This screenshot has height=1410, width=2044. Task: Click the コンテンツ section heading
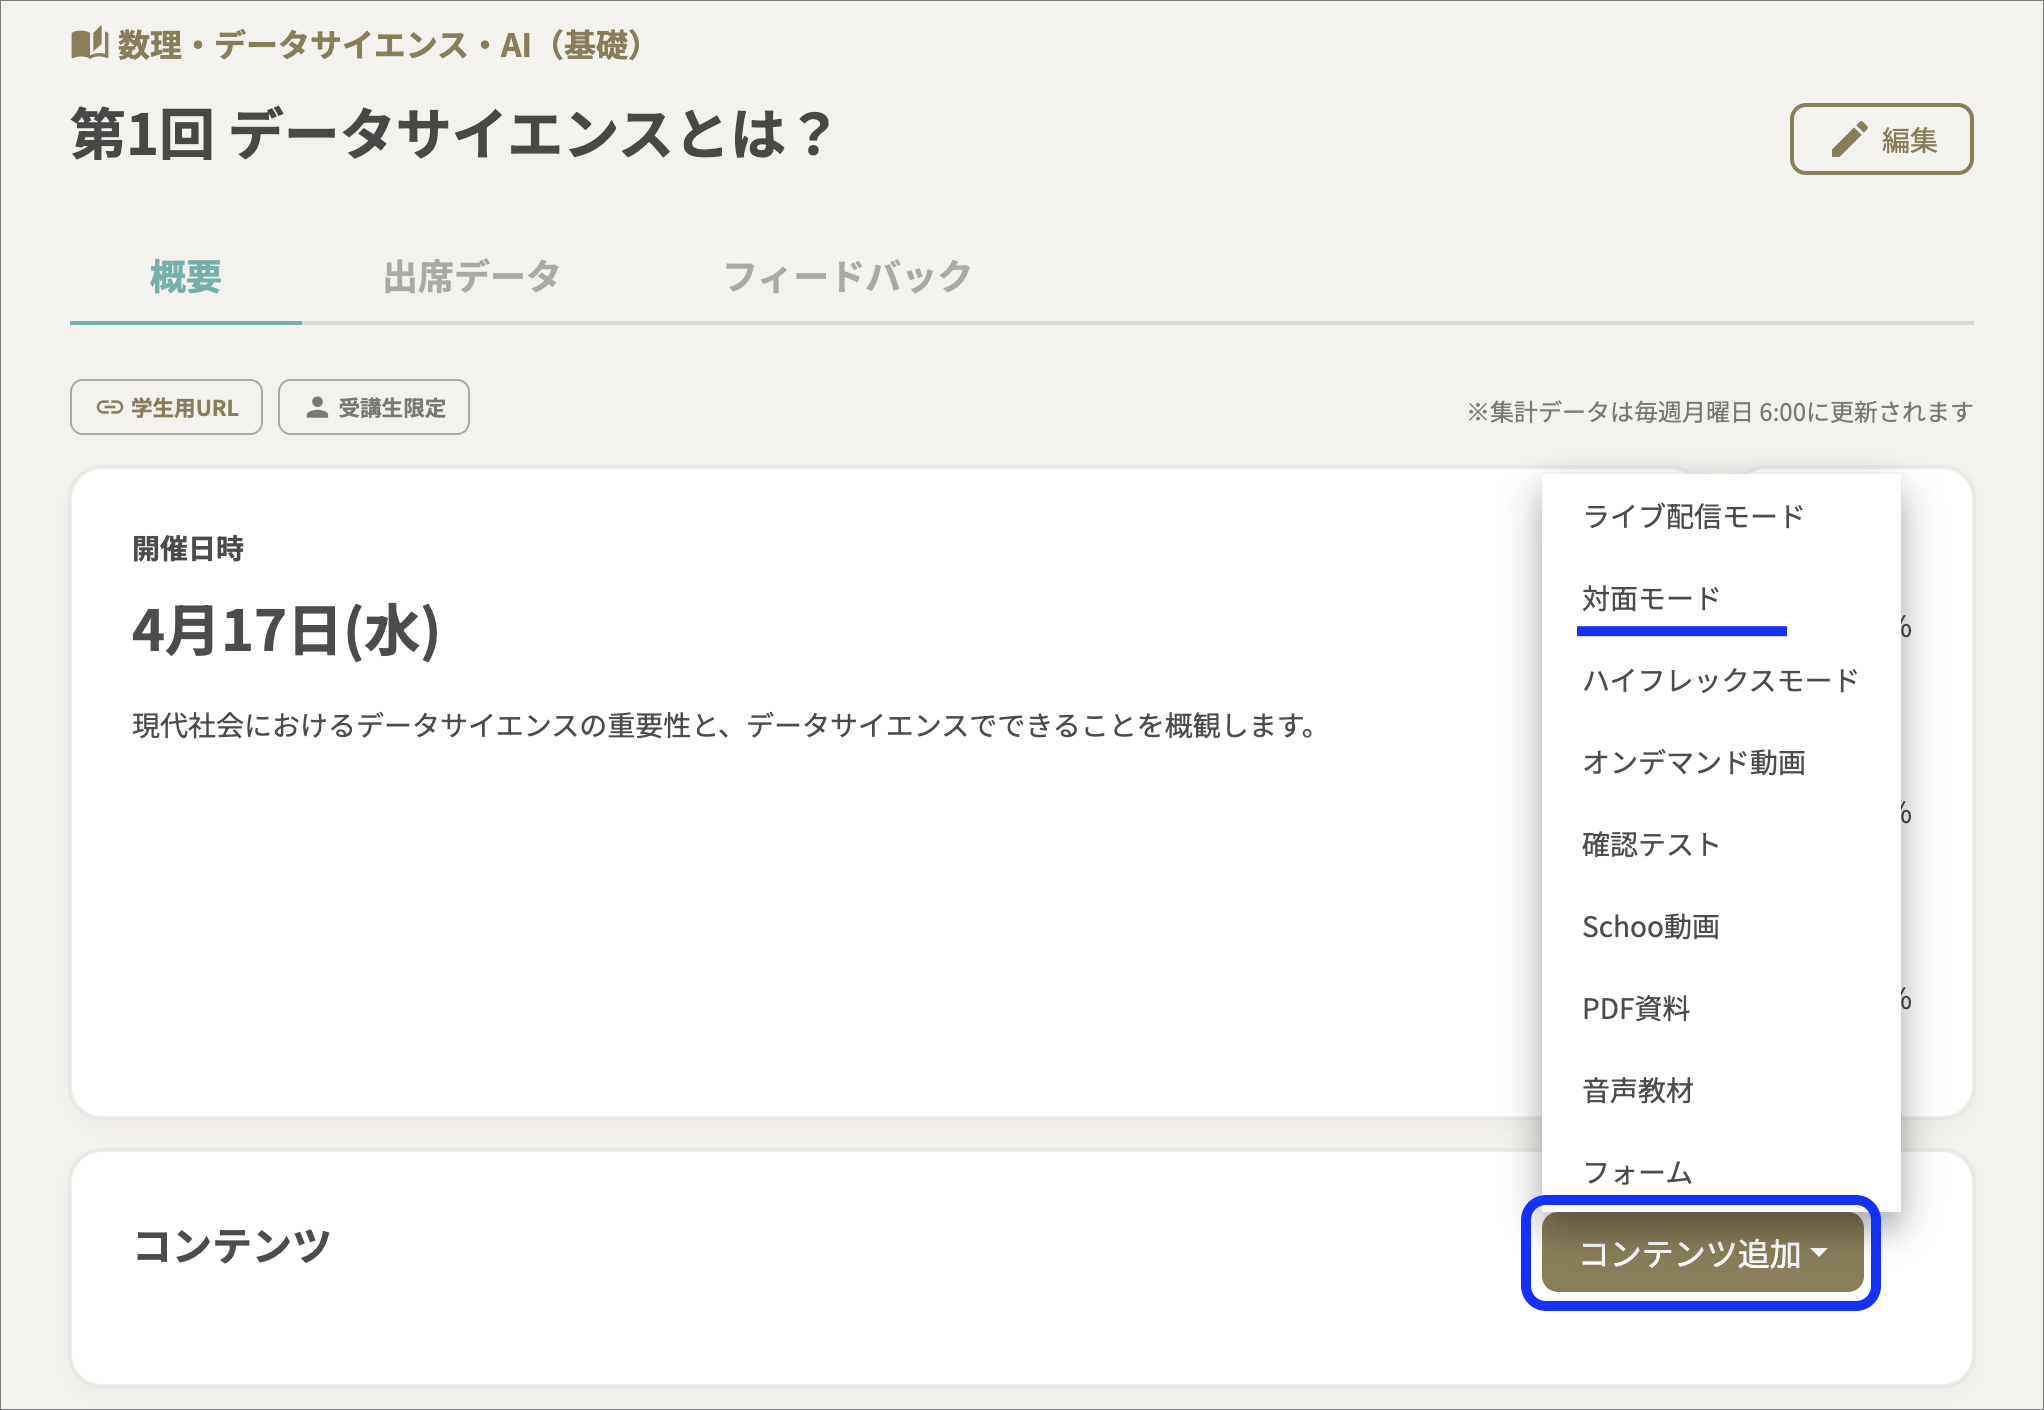point(232,1246)
